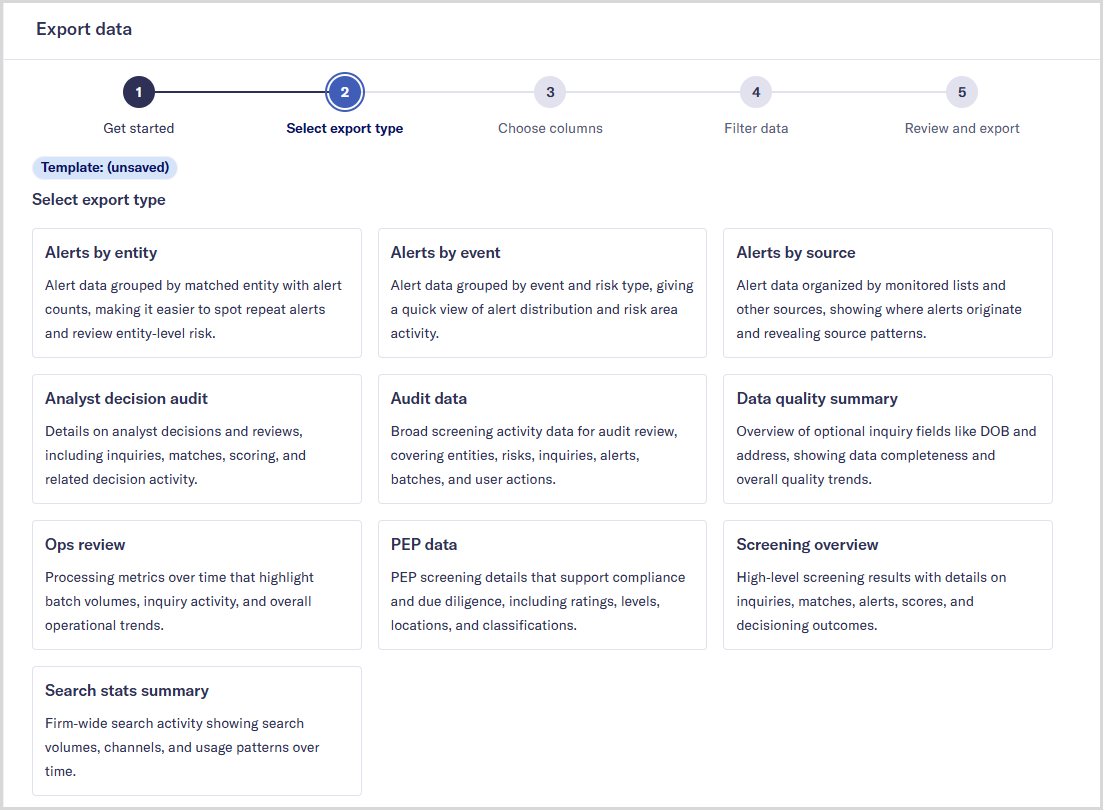The width and height of the screenshot is (1103, 810).
Task: Pick the Analyst decision audit card
Action: coord(197,439)
